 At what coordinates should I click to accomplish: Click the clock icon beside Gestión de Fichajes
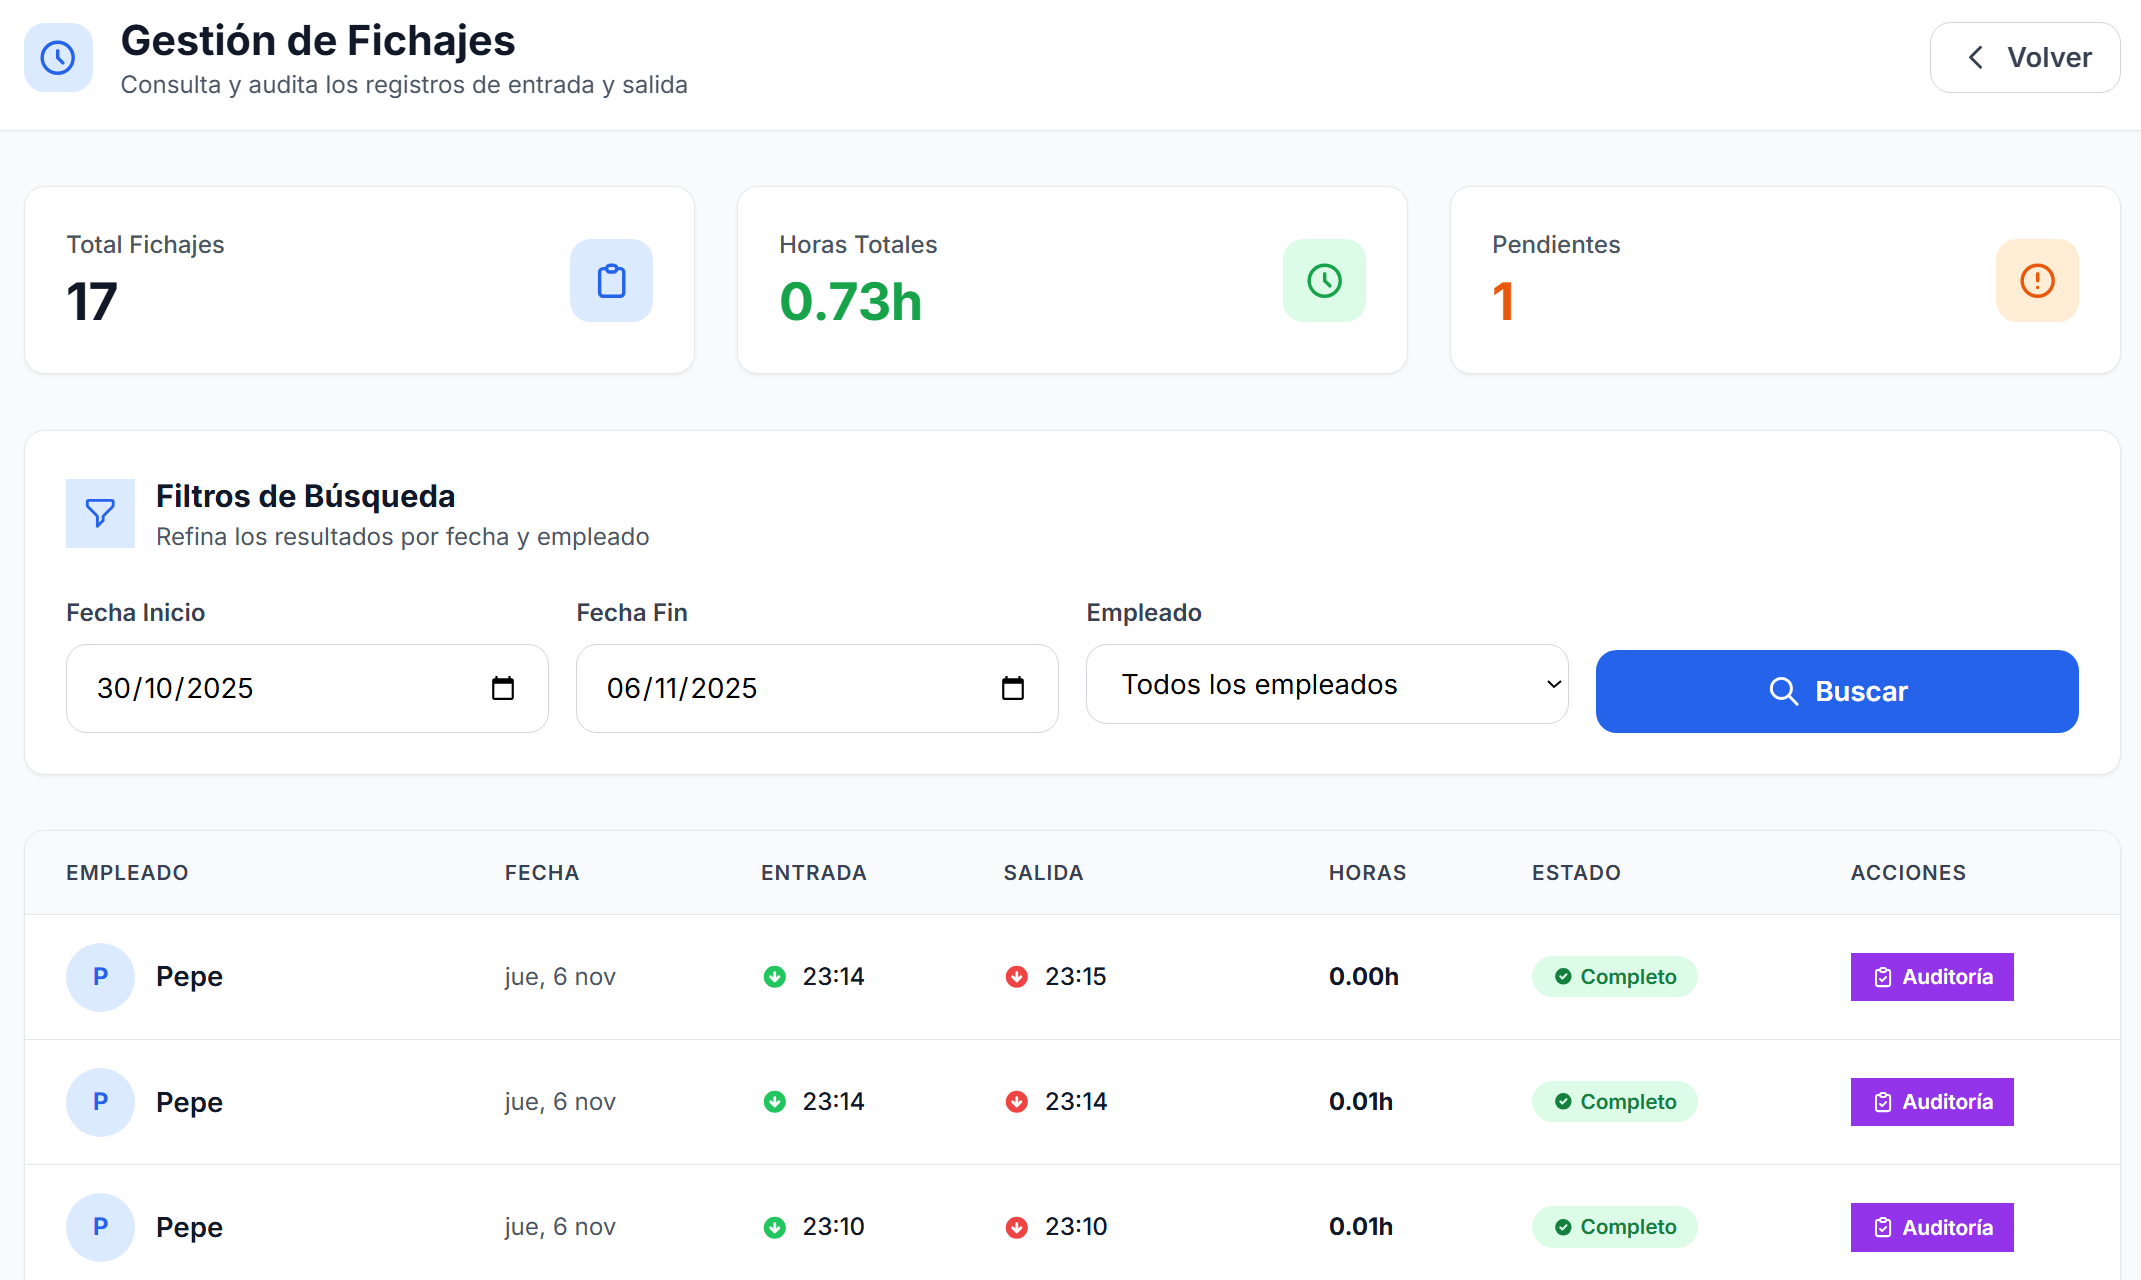point(58,58)
